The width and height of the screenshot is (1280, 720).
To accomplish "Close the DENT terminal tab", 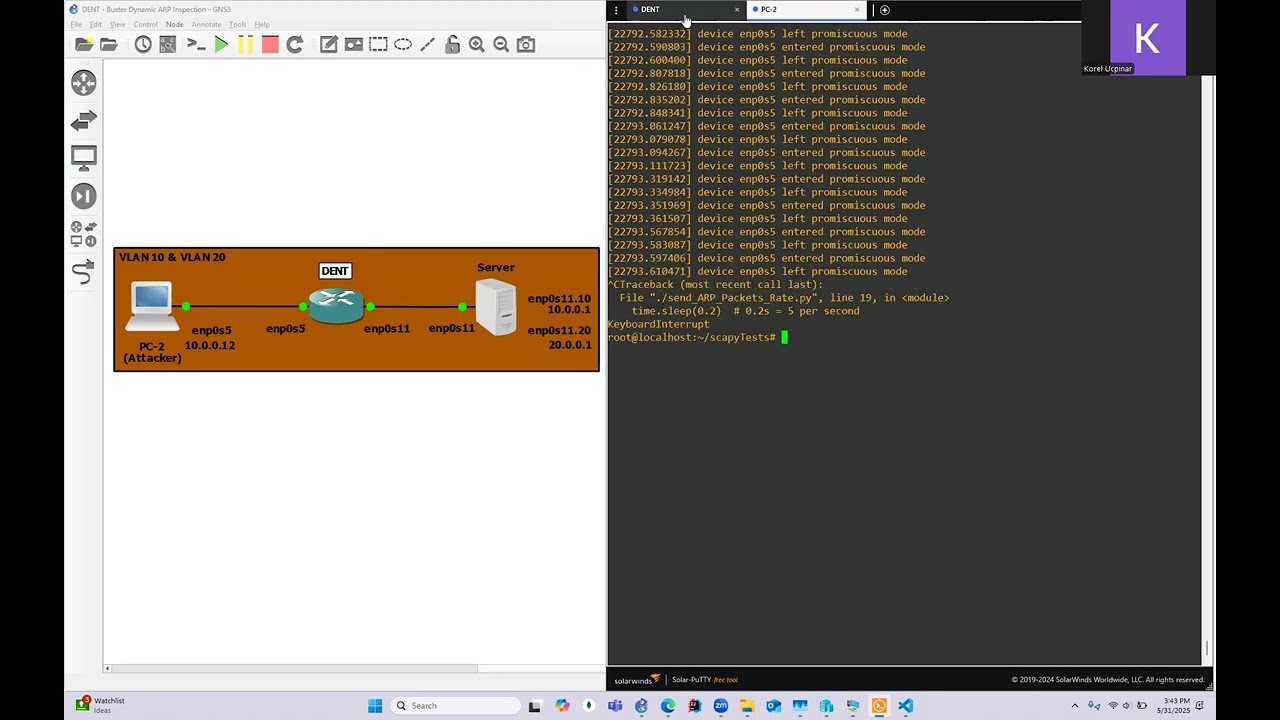I will coord(737,10).
